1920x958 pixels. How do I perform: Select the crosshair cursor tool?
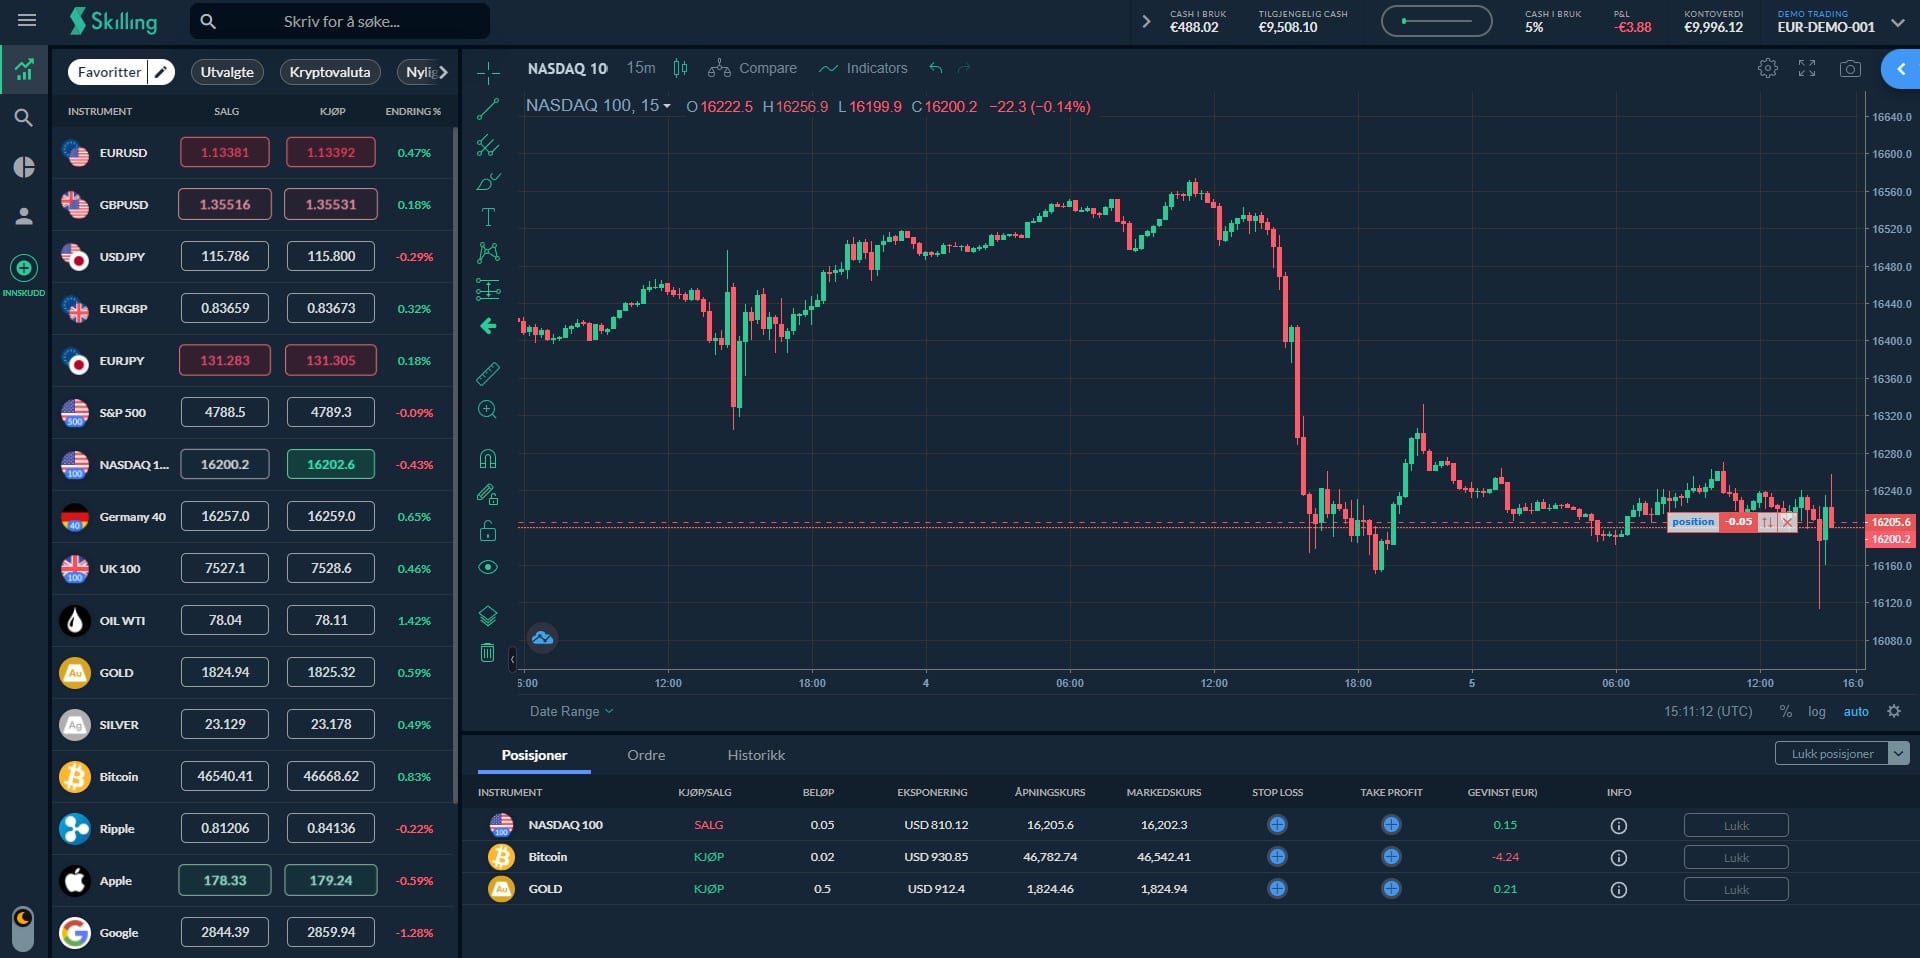click(488, 73)
